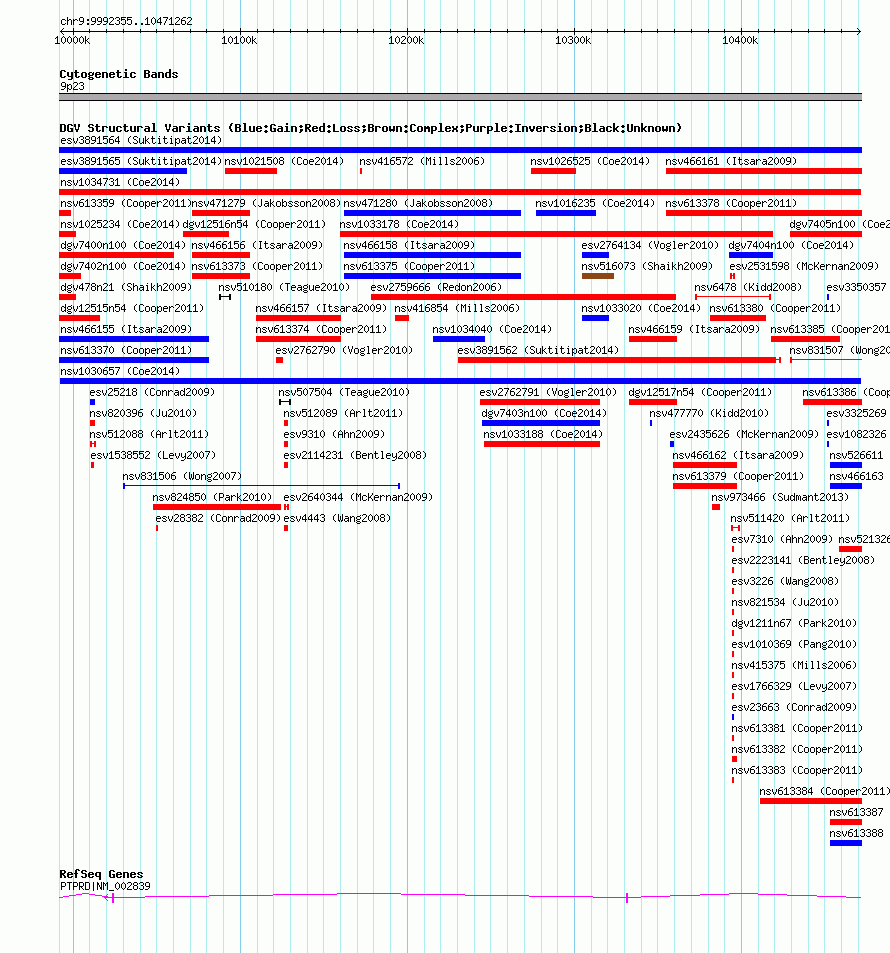Click the 10200k ruler position label
The height and width of the screenshot is (953, 890).
pyautogui.click(x=406, y=40)
